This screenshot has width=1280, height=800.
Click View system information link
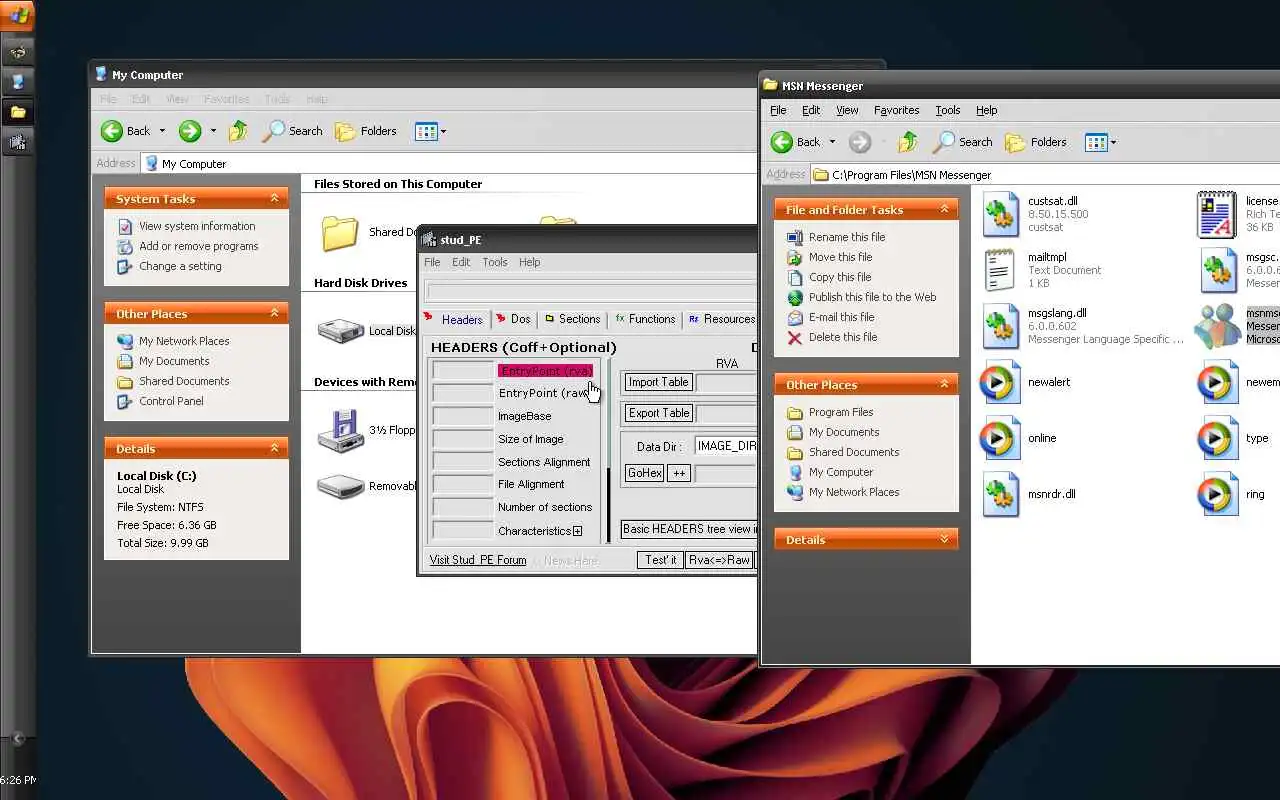click(x=197, y=226)
